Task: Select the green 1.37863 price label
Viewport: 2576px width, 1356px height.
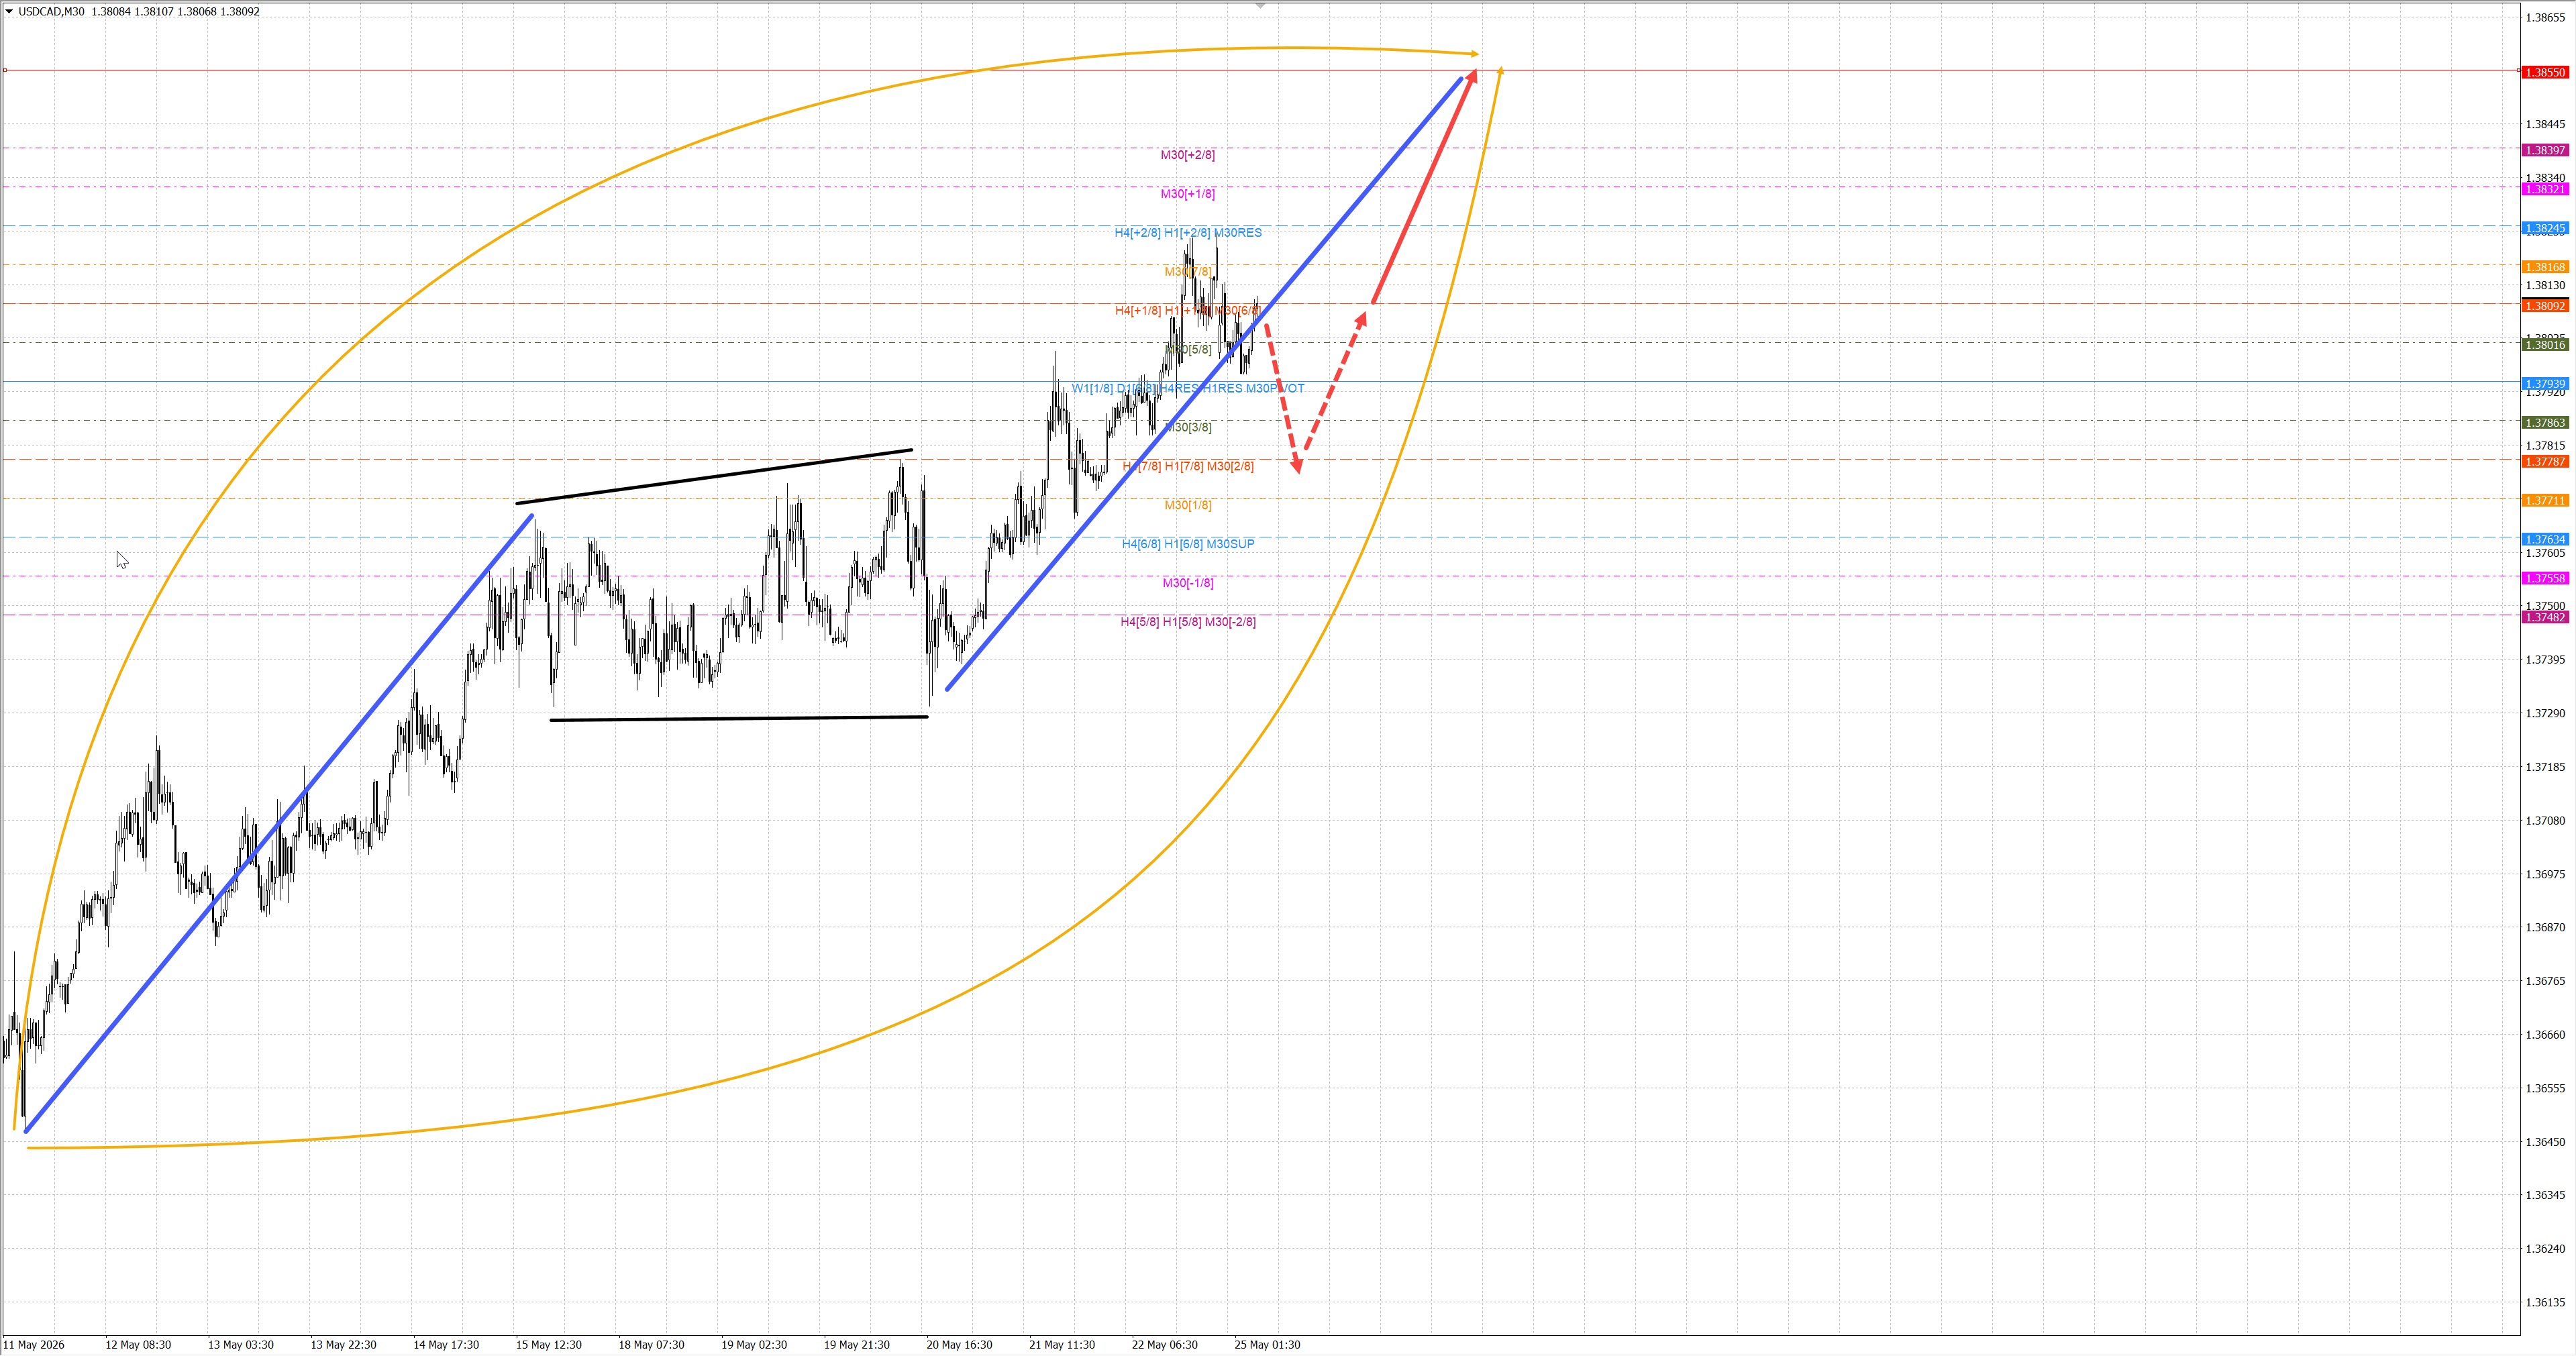Action: [x=2544, y=423]
